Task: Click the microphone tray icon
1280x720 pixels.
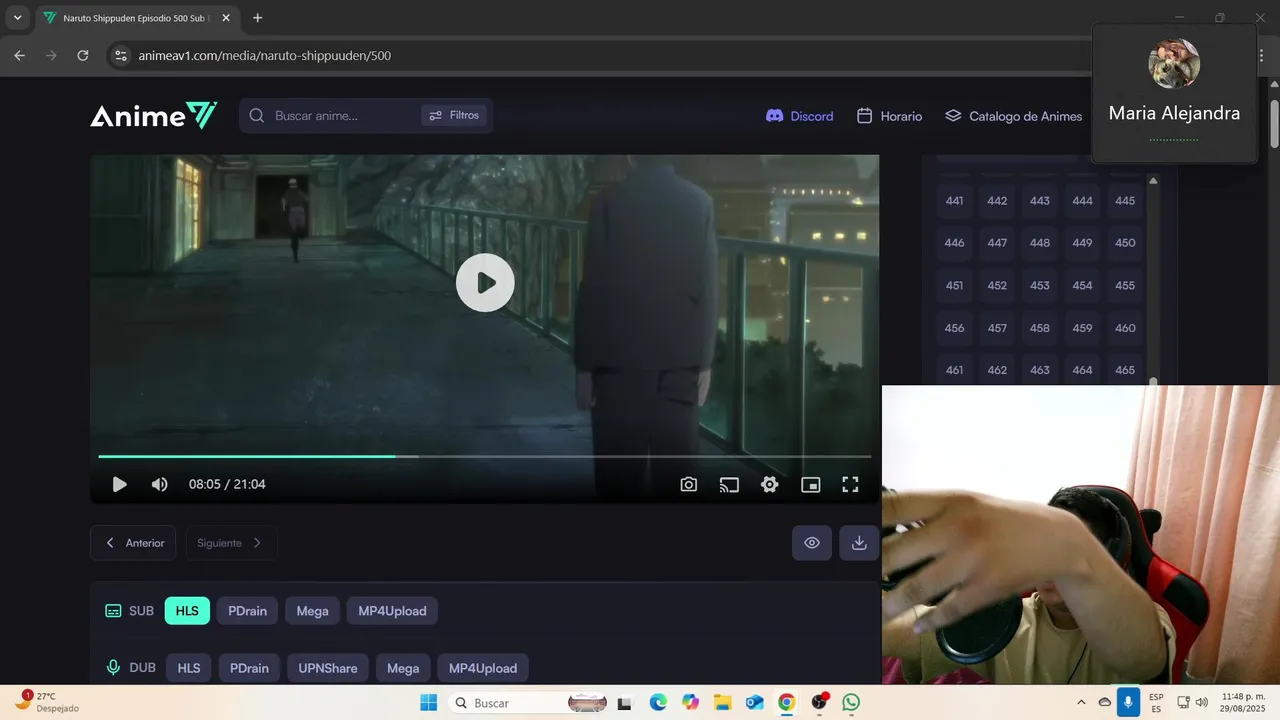Action: tap(1128, 703)
